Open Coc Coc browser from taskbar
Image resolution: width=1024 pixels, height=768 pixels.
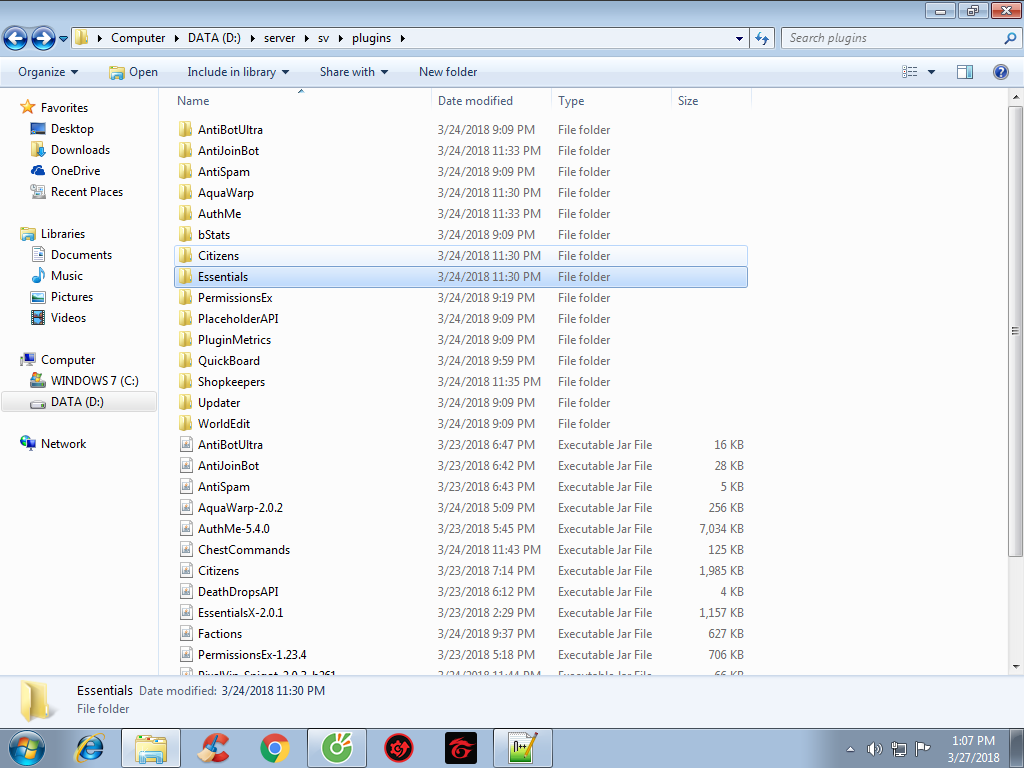337,748
